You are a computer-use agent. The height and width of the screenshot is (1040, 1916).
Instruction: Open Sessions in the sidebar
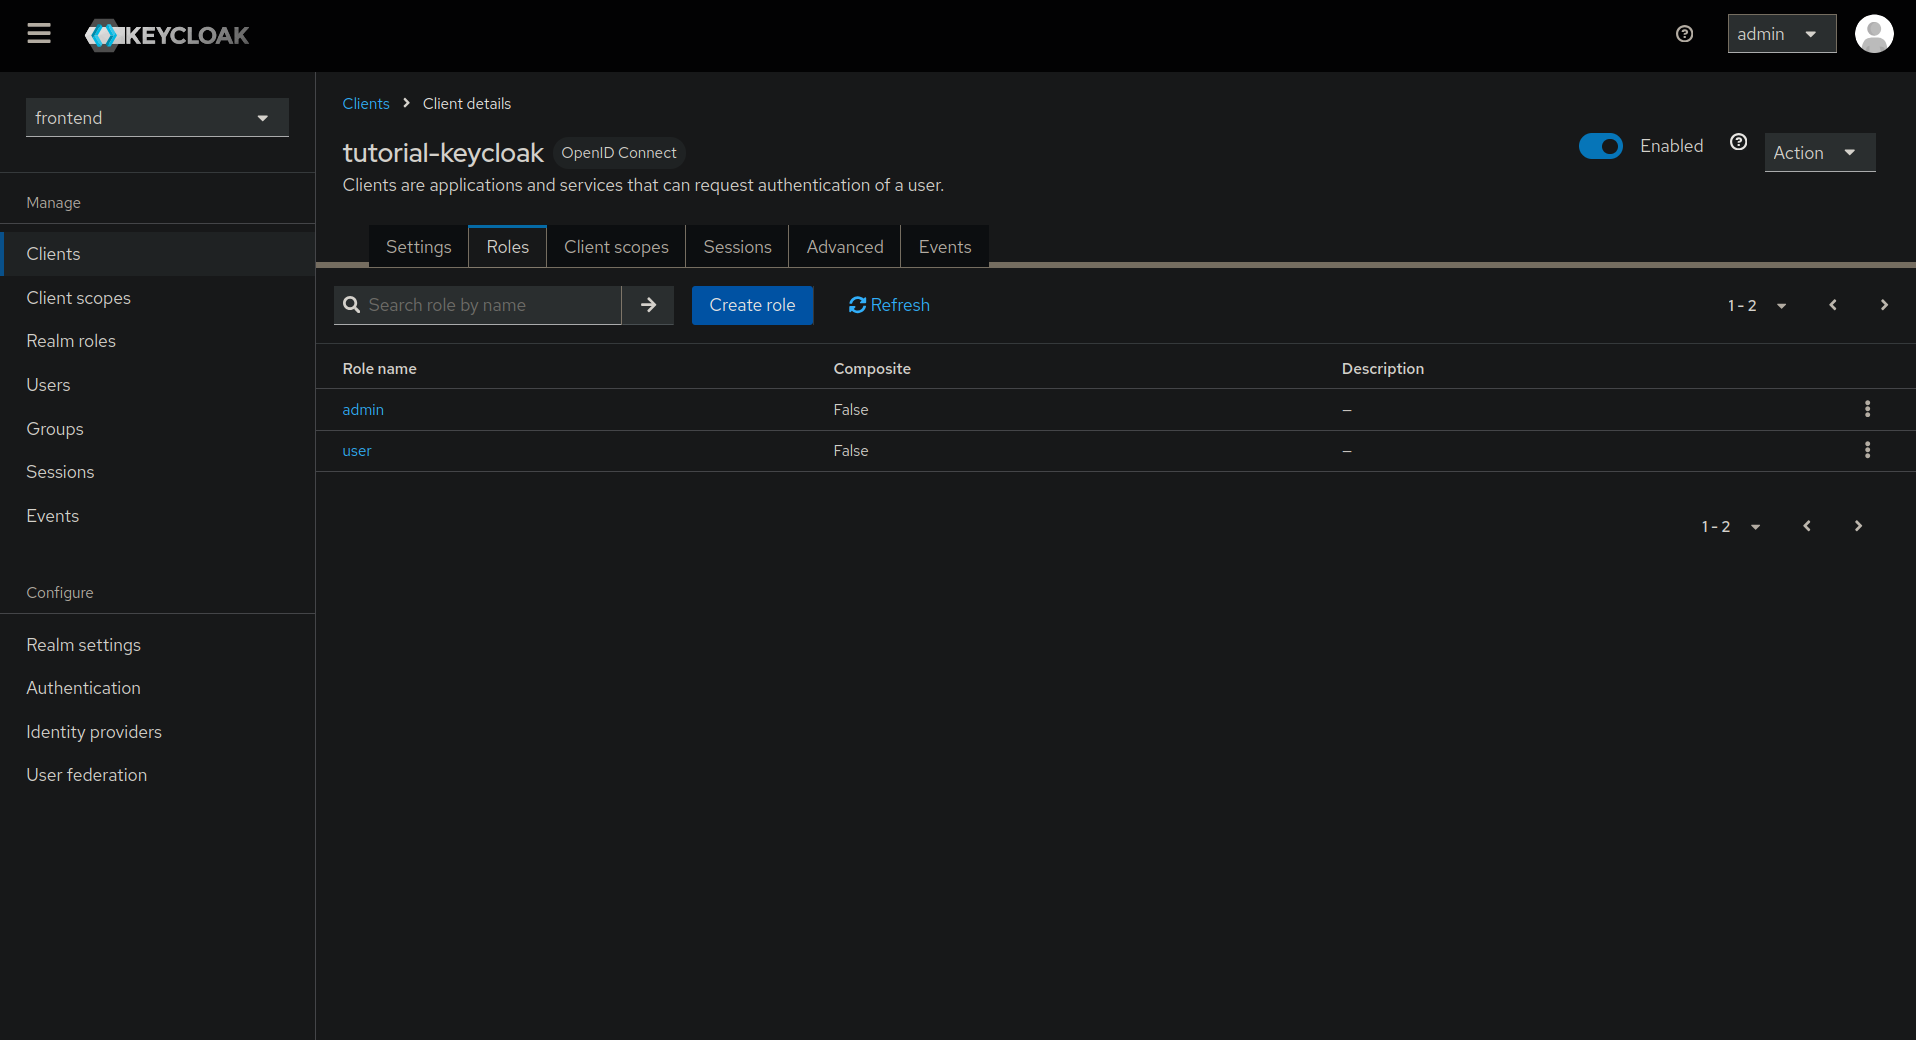point(157,472)
